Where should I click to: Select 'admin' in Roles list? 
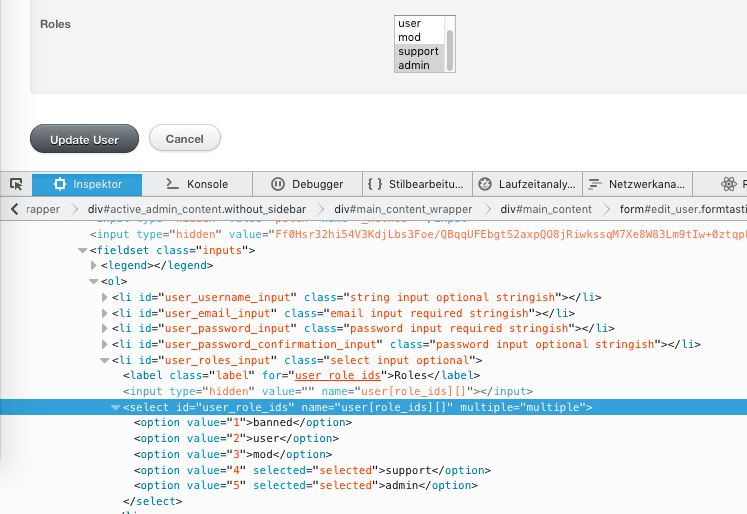coord(419,65)
